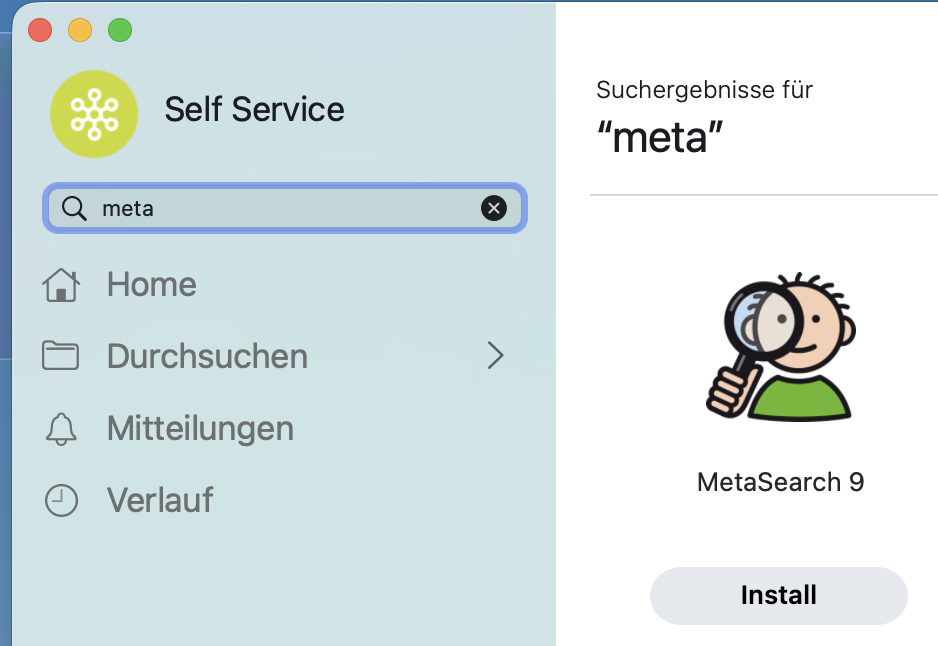Clear the search text with the X button
This screenshot has width=938, height=646.
click(x=493, y=208)
